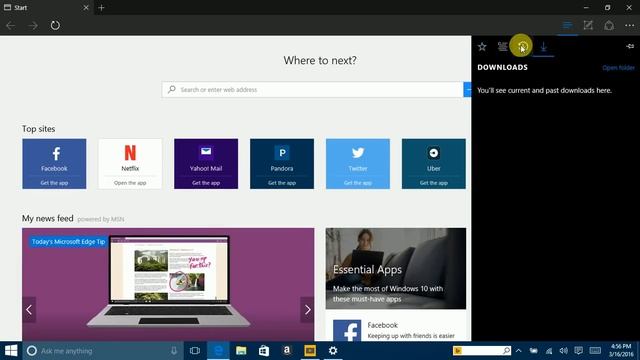
Task: Pin the Hub pane open
Action: (630, 46)
